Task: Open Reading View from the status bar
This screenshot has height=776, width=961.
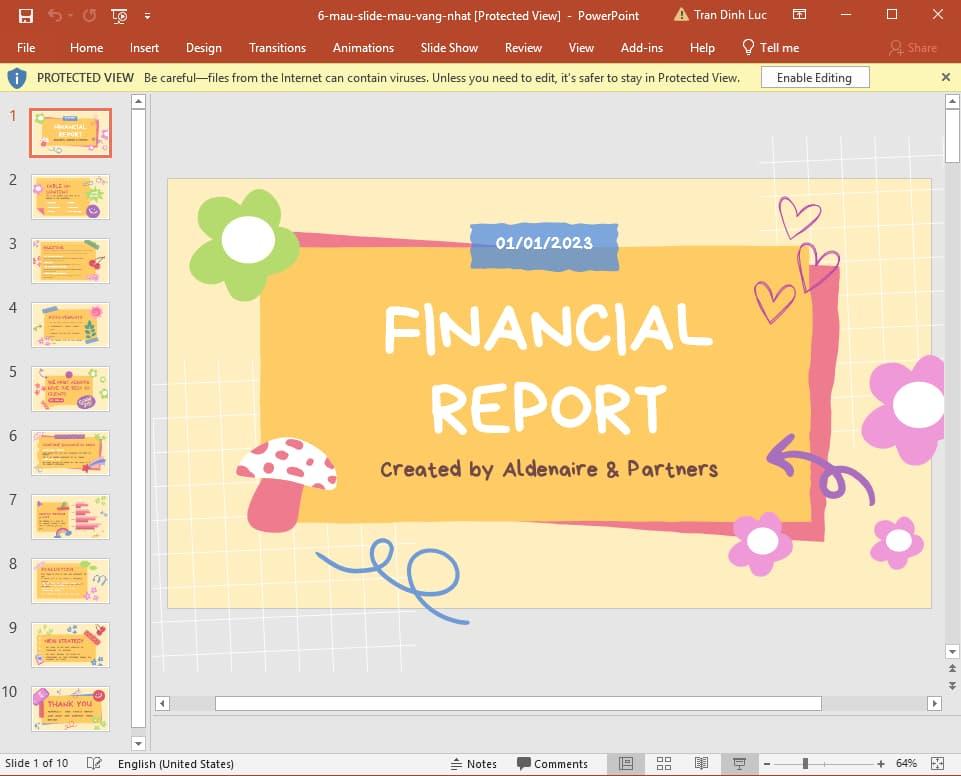Action: pyautogui.click(x=701, y=763)
